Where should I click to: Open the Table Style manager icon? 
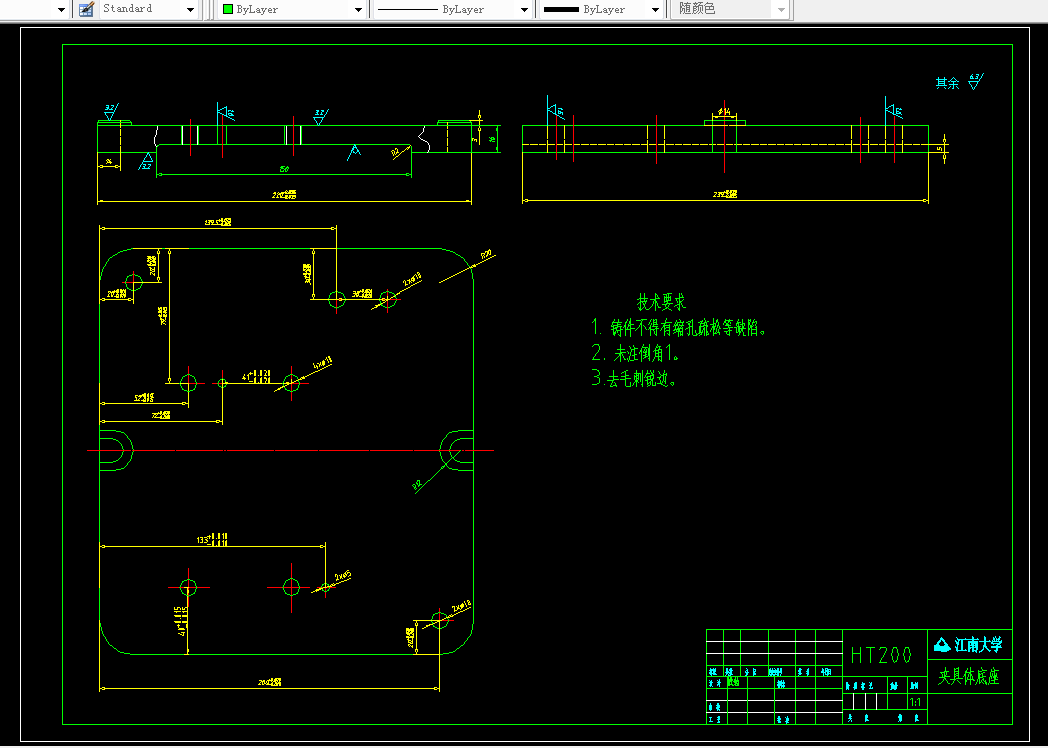(x=86, y=9)
